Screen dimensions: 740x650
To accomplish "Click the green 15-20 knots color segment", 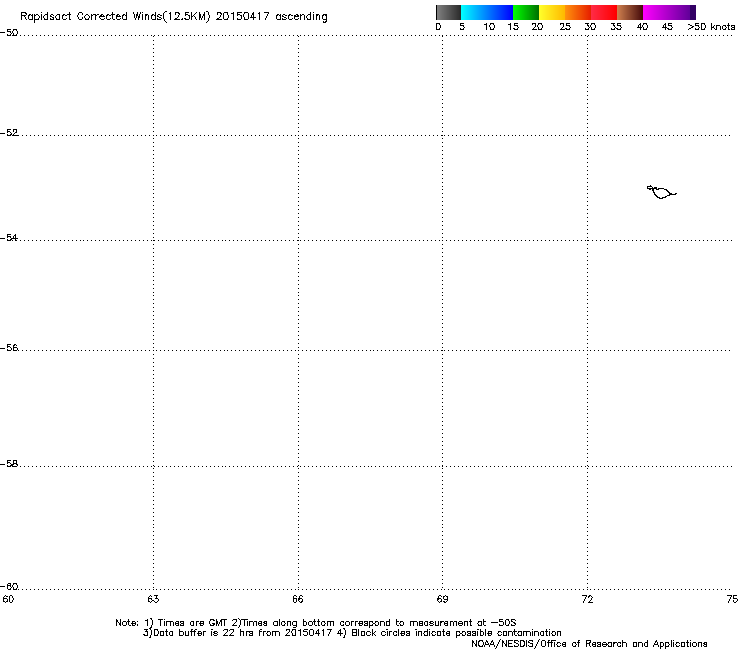I will [526, 12].
